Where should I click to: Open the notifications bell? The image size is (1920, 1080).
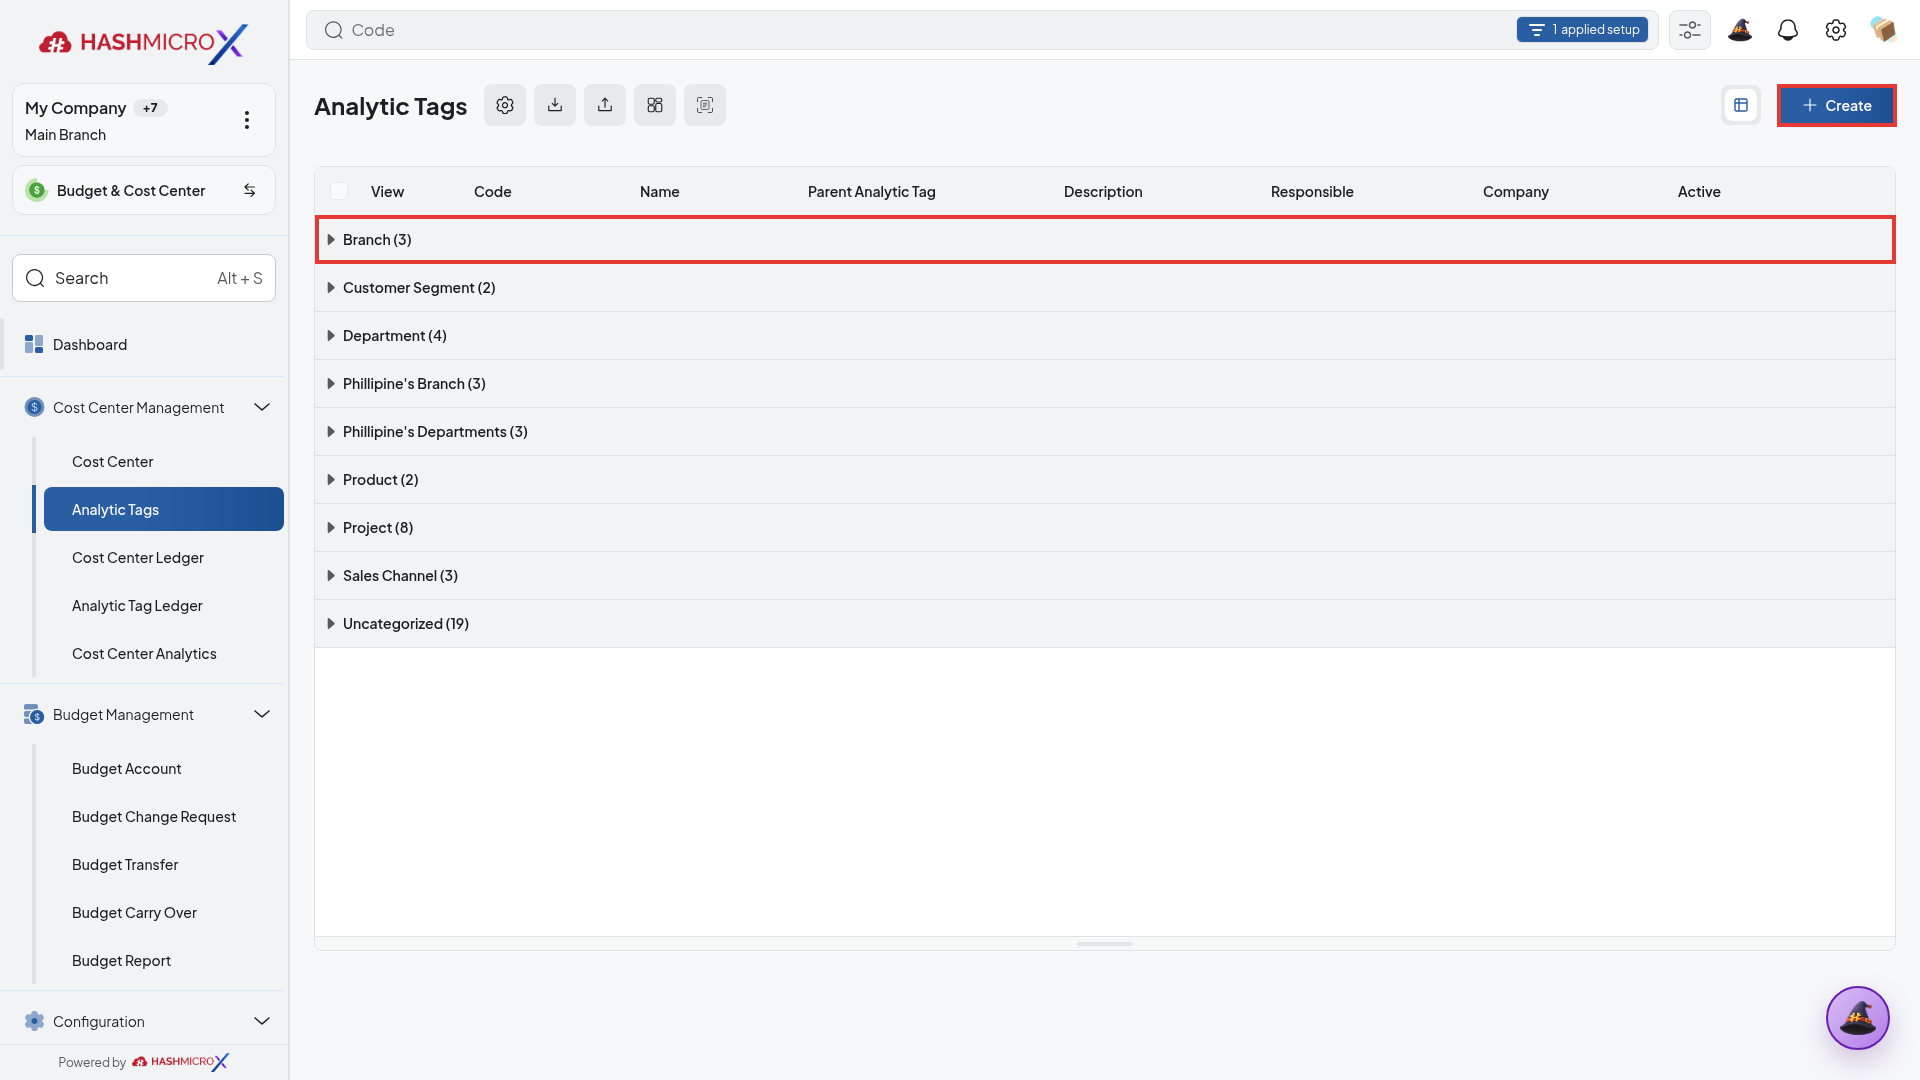point(1788,30)
